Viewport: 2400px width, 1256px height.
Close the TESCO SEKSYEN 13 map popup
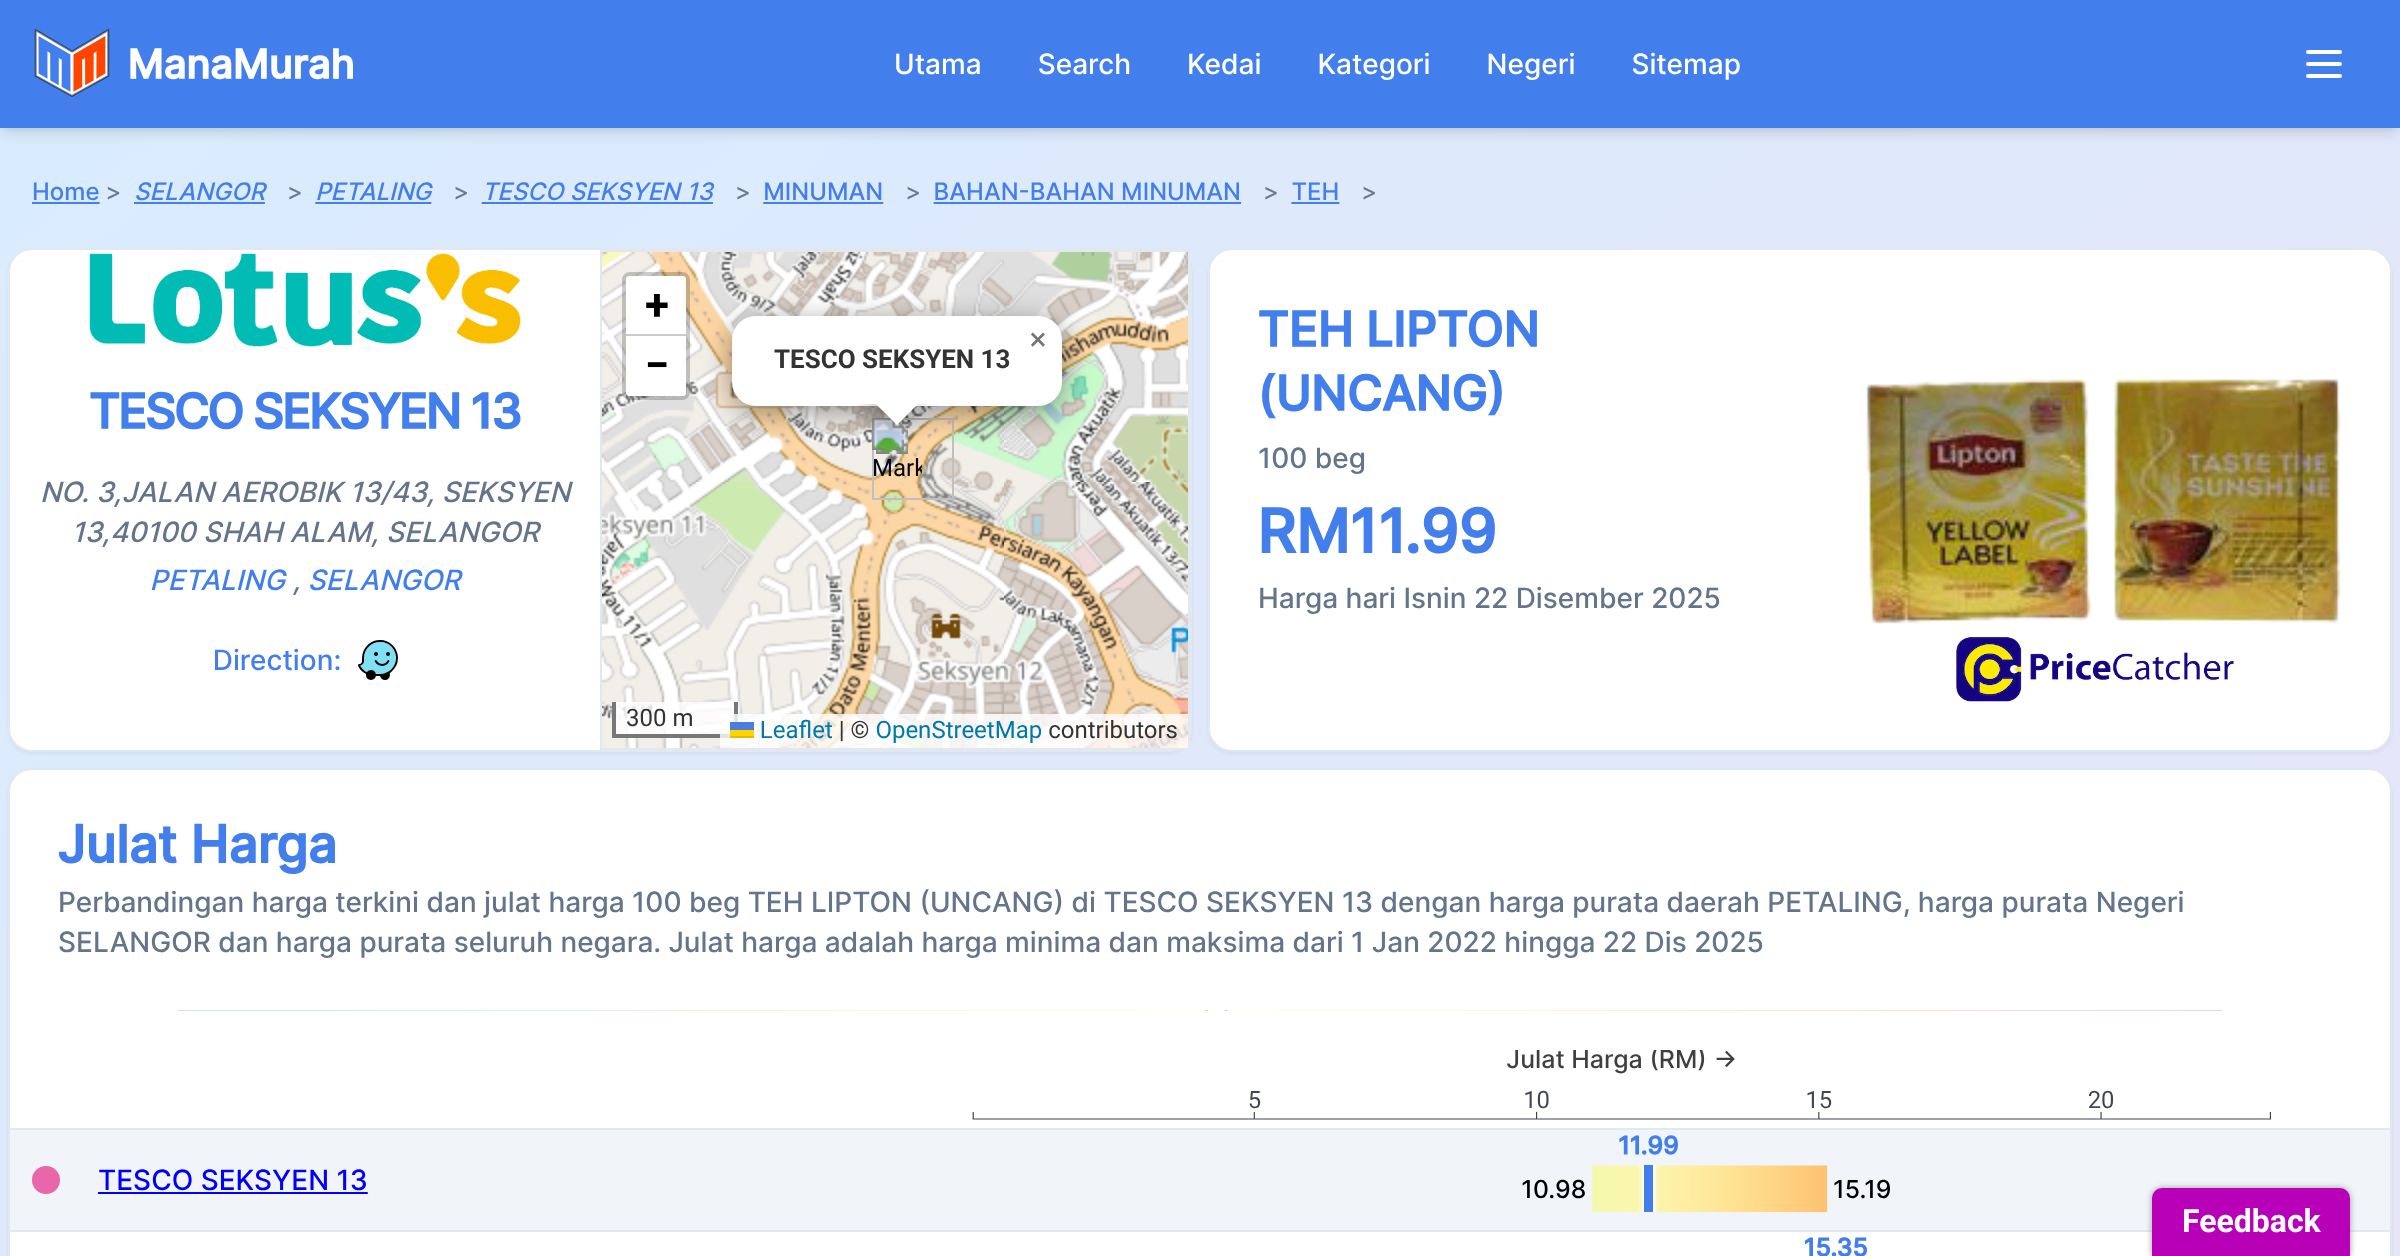point(1038,340)
